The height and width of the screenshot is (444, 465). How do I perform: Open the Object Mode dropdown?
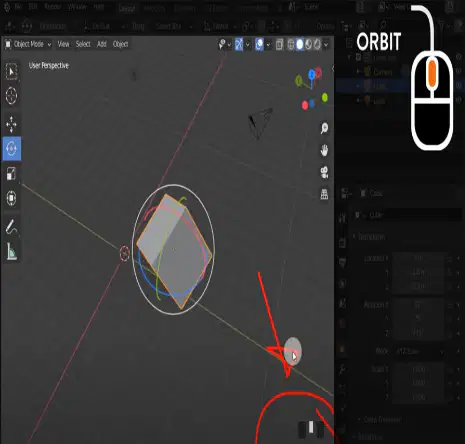pos(28,44)
